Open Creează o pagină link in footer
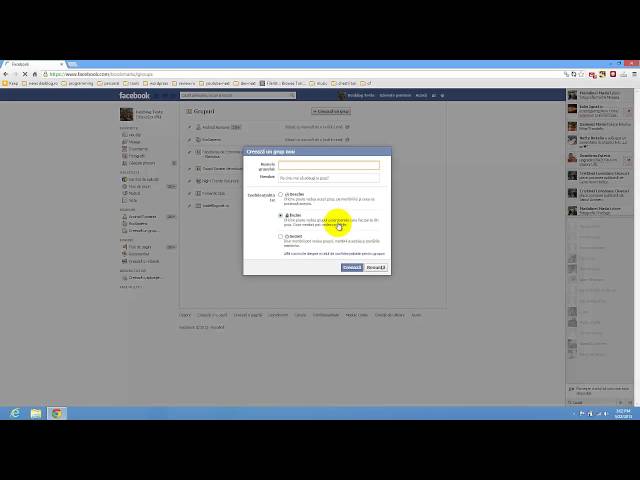The width and height of the screenshot is (640, 480). point(248,315)
